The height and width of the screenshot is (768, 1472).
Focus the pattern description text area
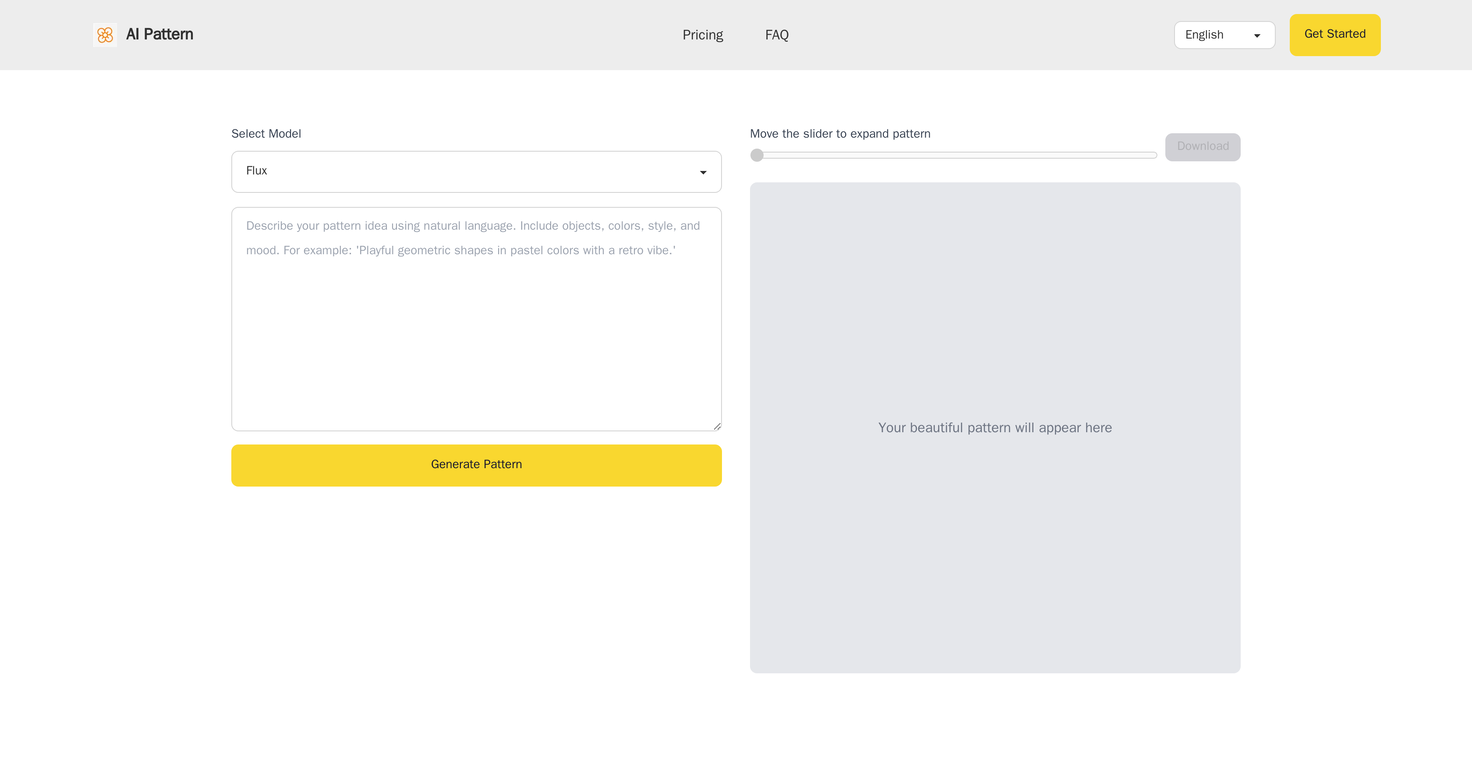pyautogui.click(x=476, y=330)
